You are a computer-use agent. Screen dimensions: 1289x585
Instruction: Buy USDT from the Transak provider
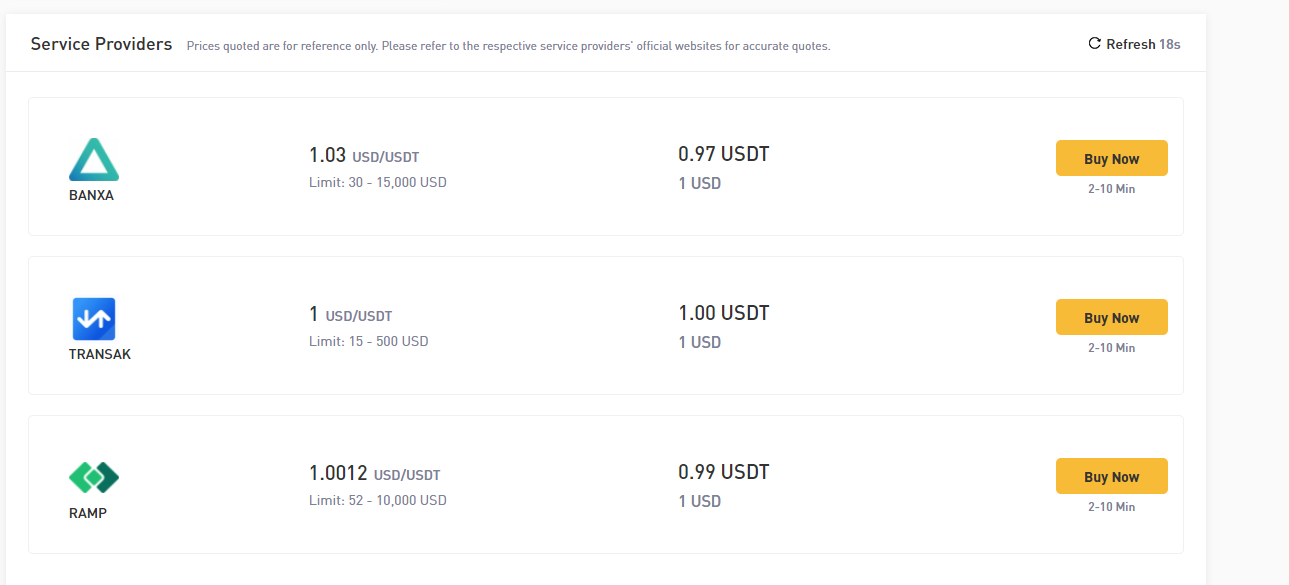[x=1112, y=318]
